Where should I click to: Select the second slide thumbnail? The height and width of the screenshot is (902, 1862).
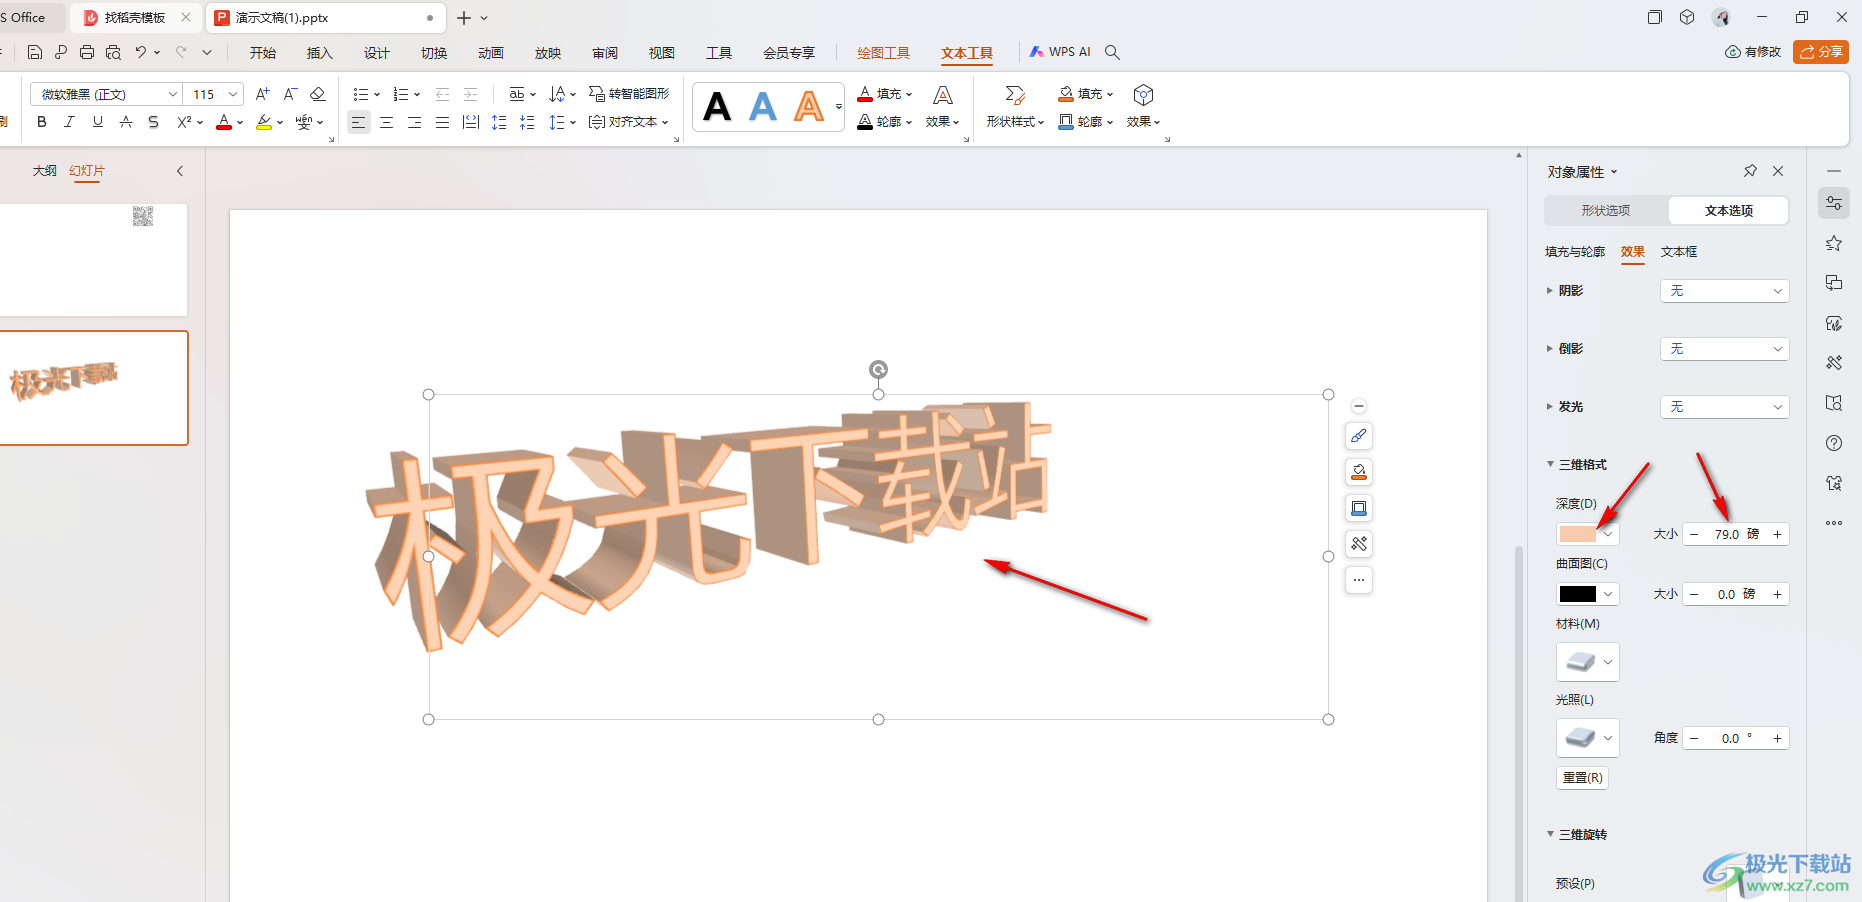click(x=93, y=388)
